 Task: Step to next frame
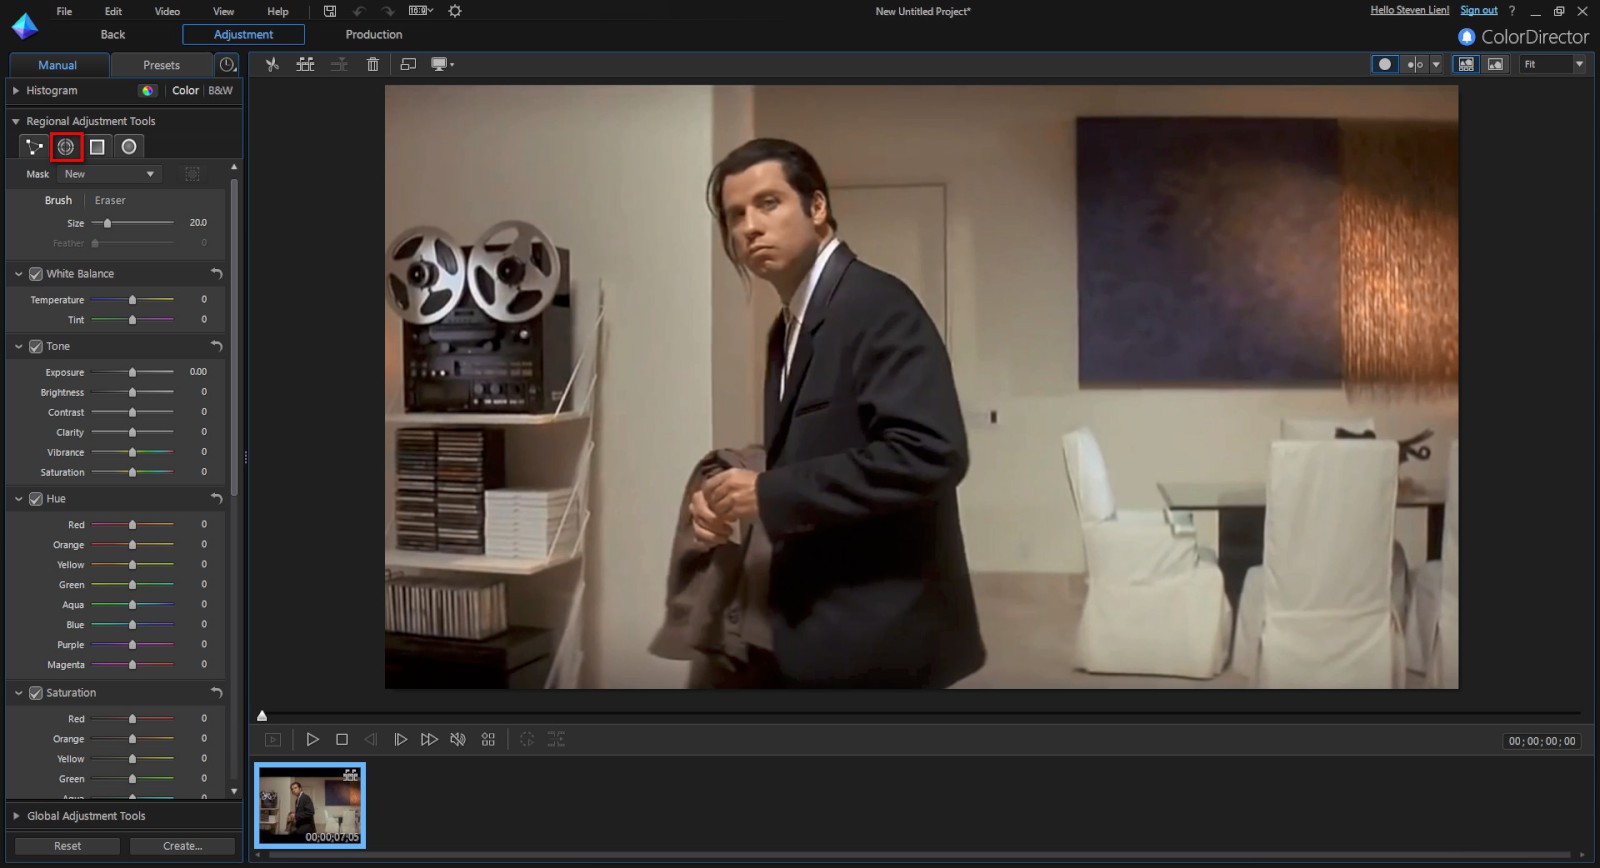click(x=400, y=739)
